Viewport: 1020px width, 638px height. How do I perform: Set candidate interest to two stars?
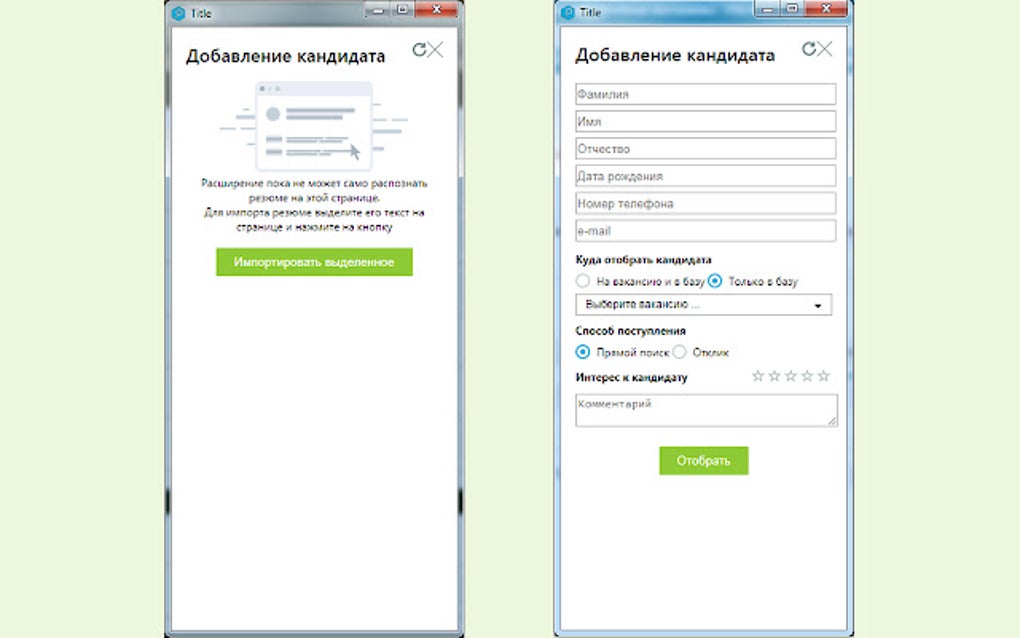(x=774, y=376)
